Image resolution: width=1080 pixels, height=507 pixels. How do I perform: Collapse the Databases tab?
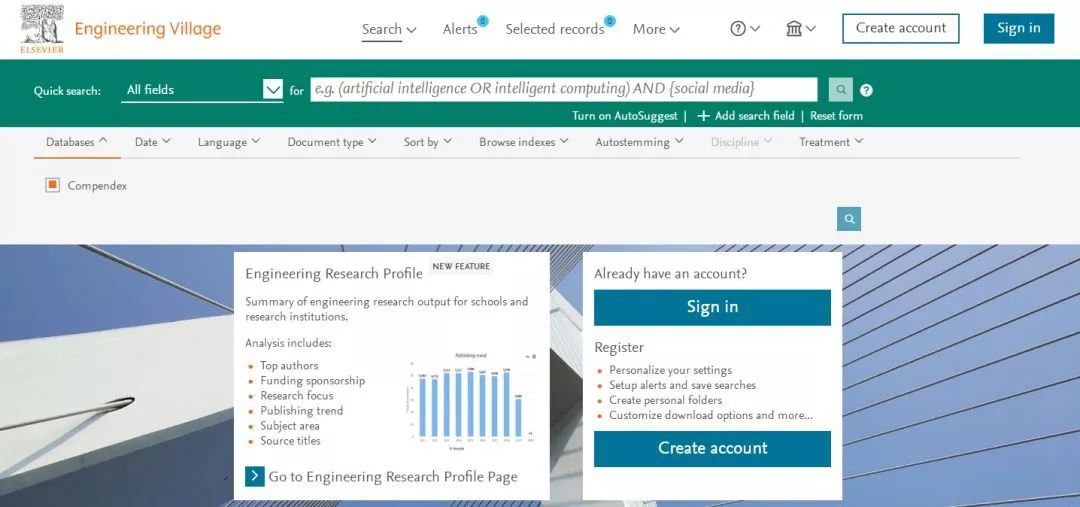click(77, 142)
